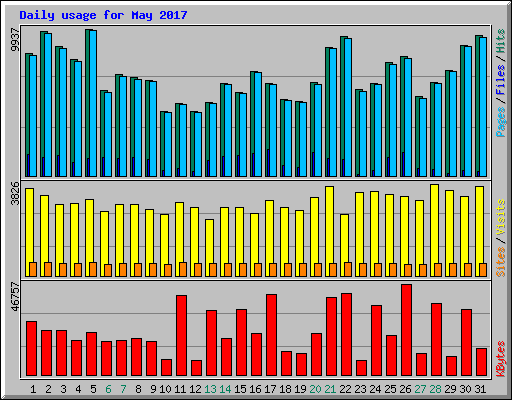The image size is (512, 400).
Task: Click day label 26 on the x-axis
Action: click(405, 389)
